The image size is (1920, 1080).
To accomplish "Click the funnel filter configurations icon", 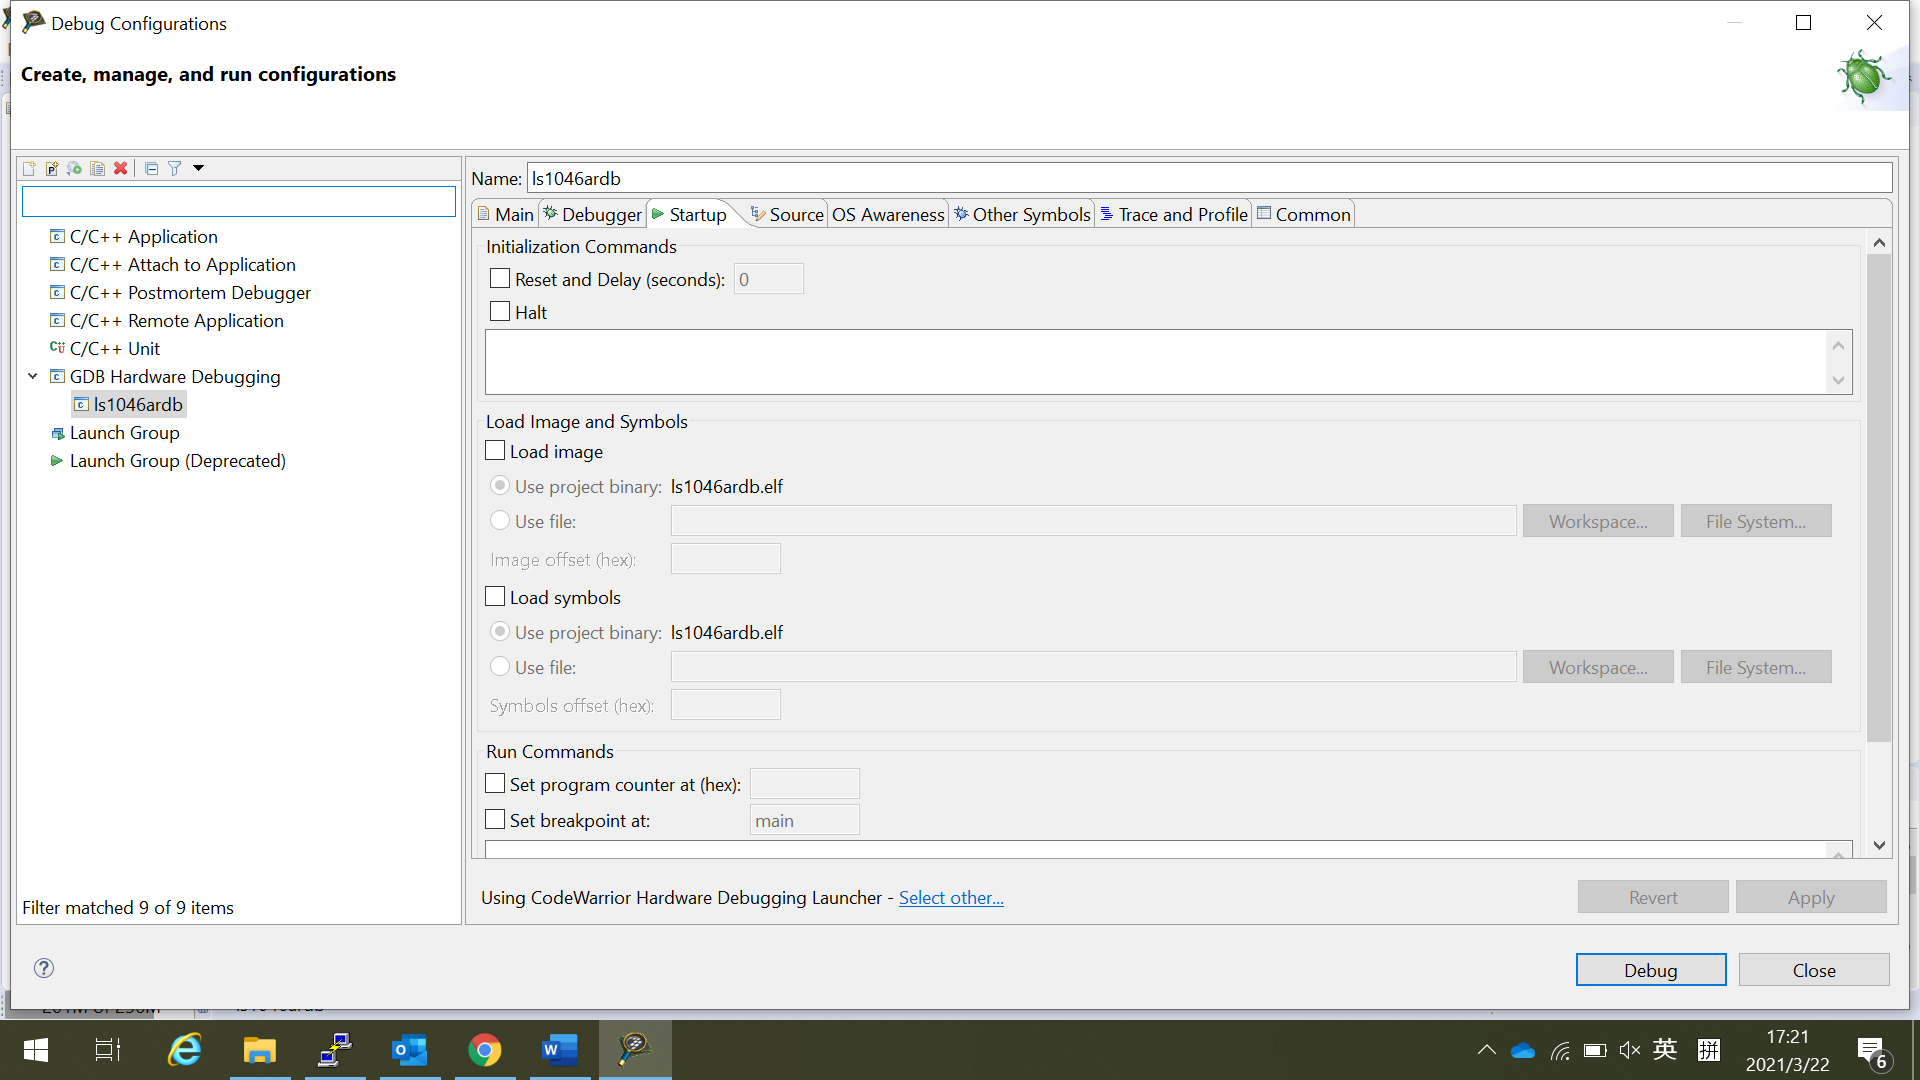I will click(x=175, y=168).
